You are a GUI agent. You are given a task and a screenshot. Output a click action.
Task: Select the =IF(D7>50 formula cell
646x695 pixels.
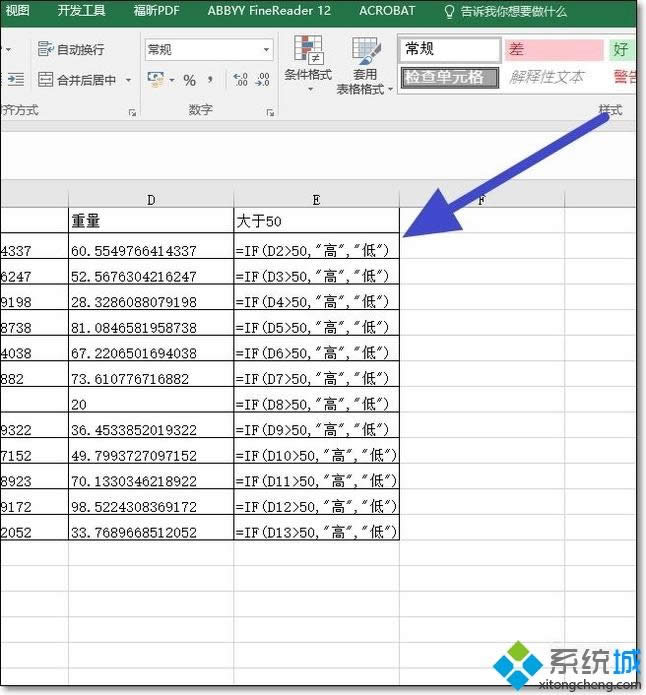(x=316, y=374)
